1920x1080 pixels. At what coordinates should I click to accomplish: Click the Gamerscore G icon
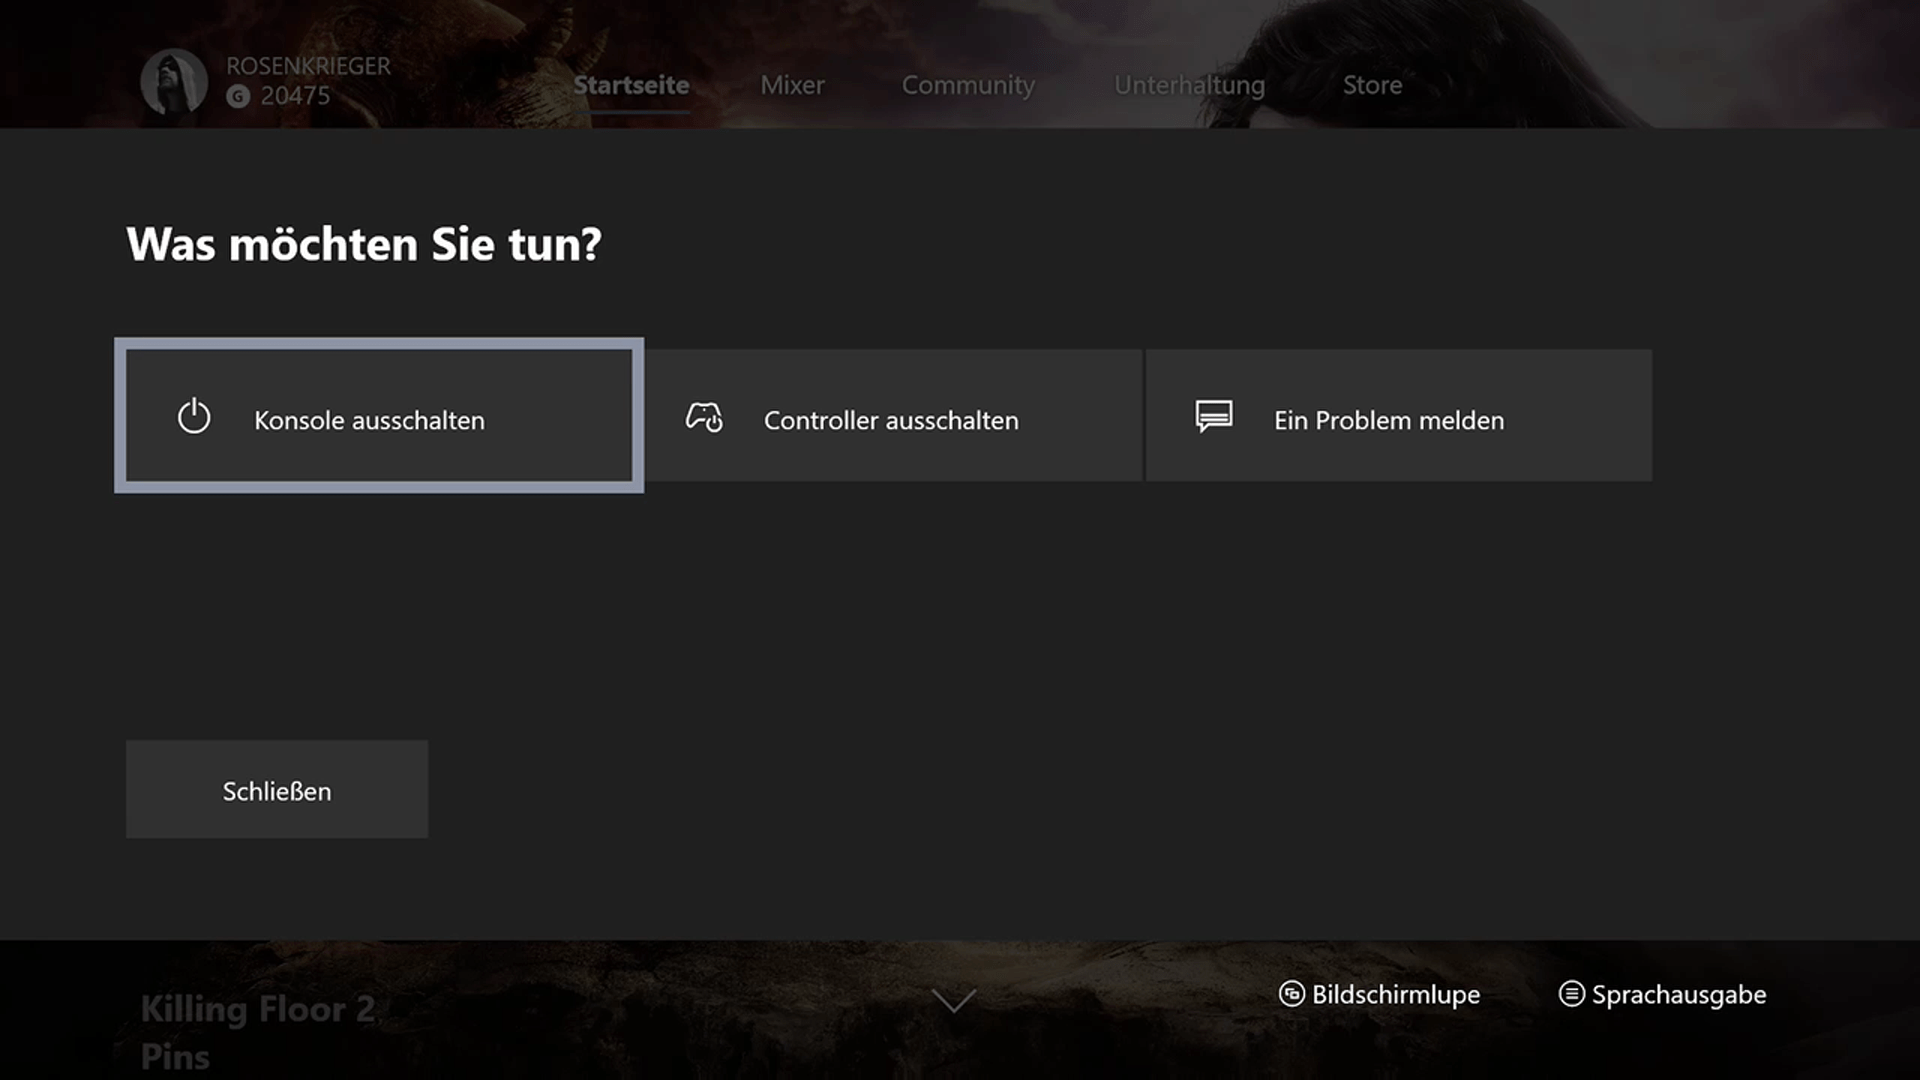click(238, 96)
